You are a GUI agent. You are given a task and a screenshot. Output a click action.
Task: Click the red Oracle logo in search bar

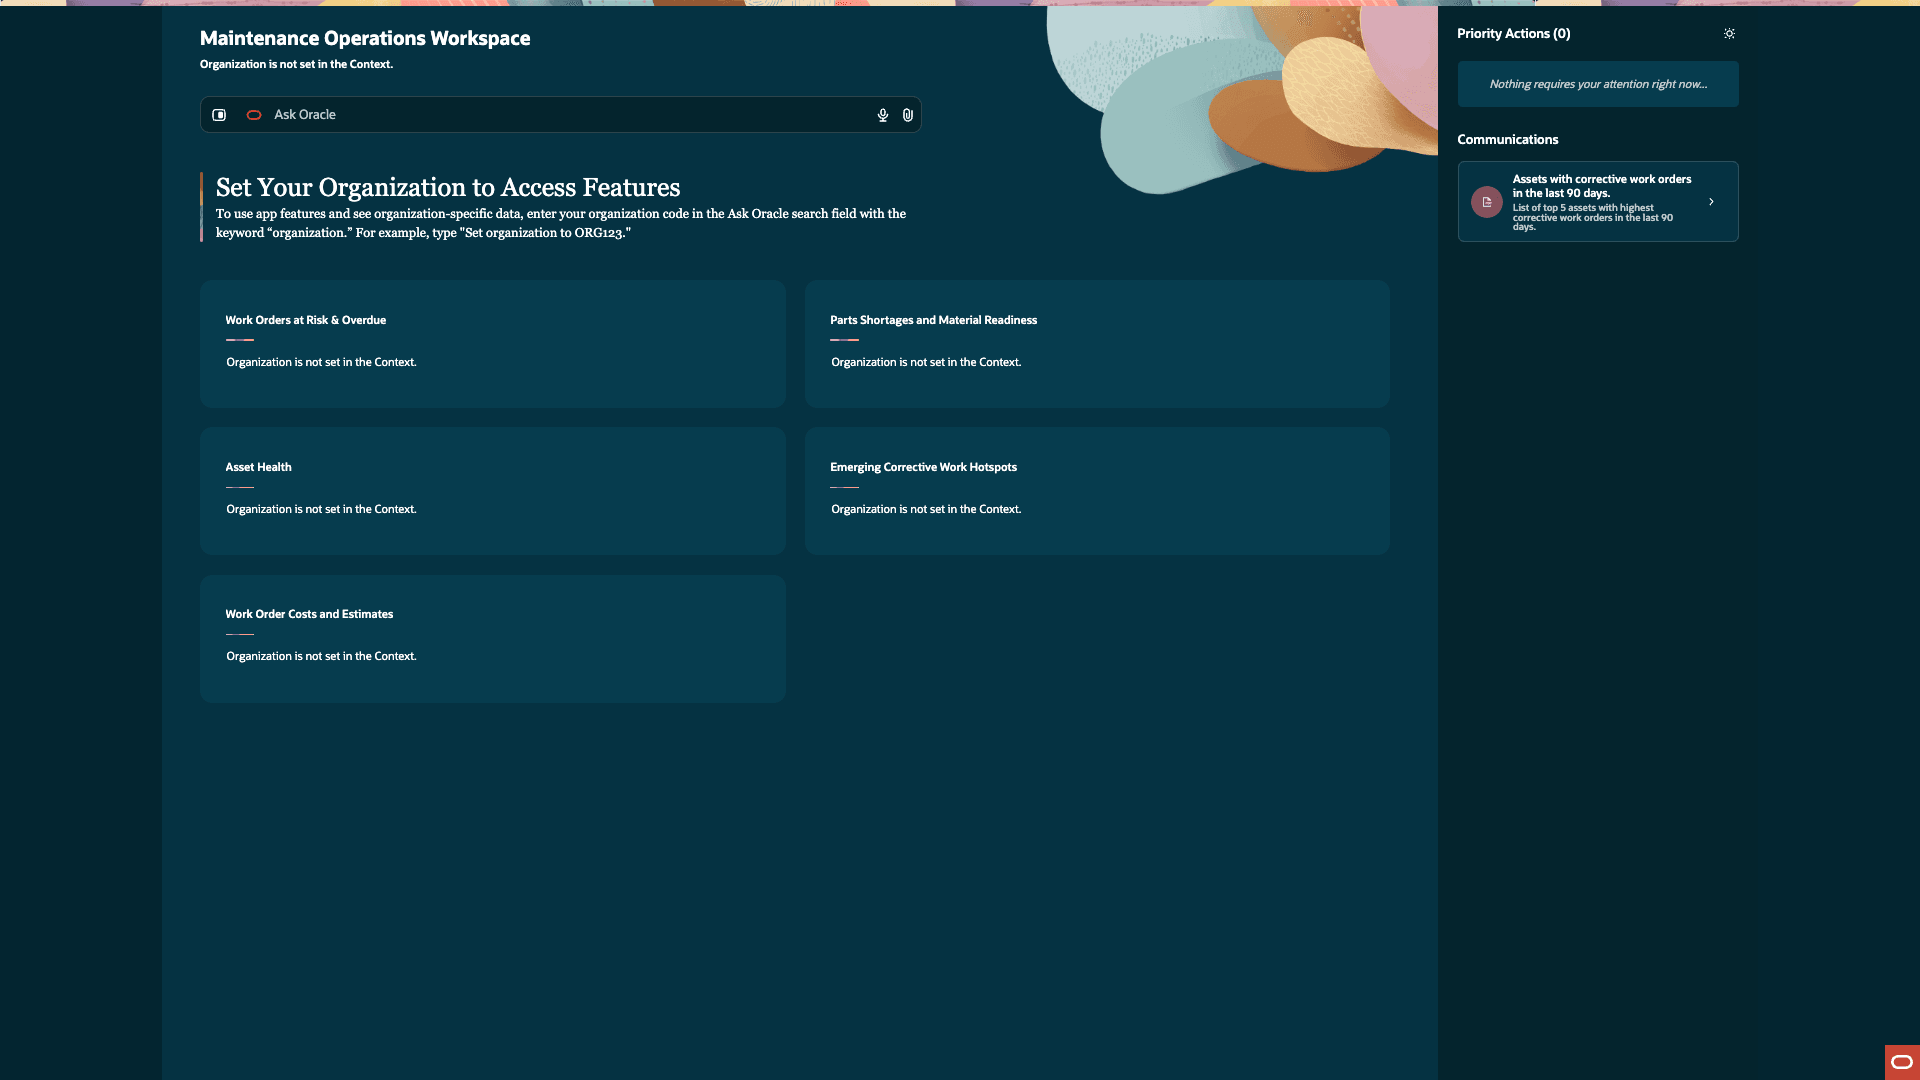click(254, 115)
